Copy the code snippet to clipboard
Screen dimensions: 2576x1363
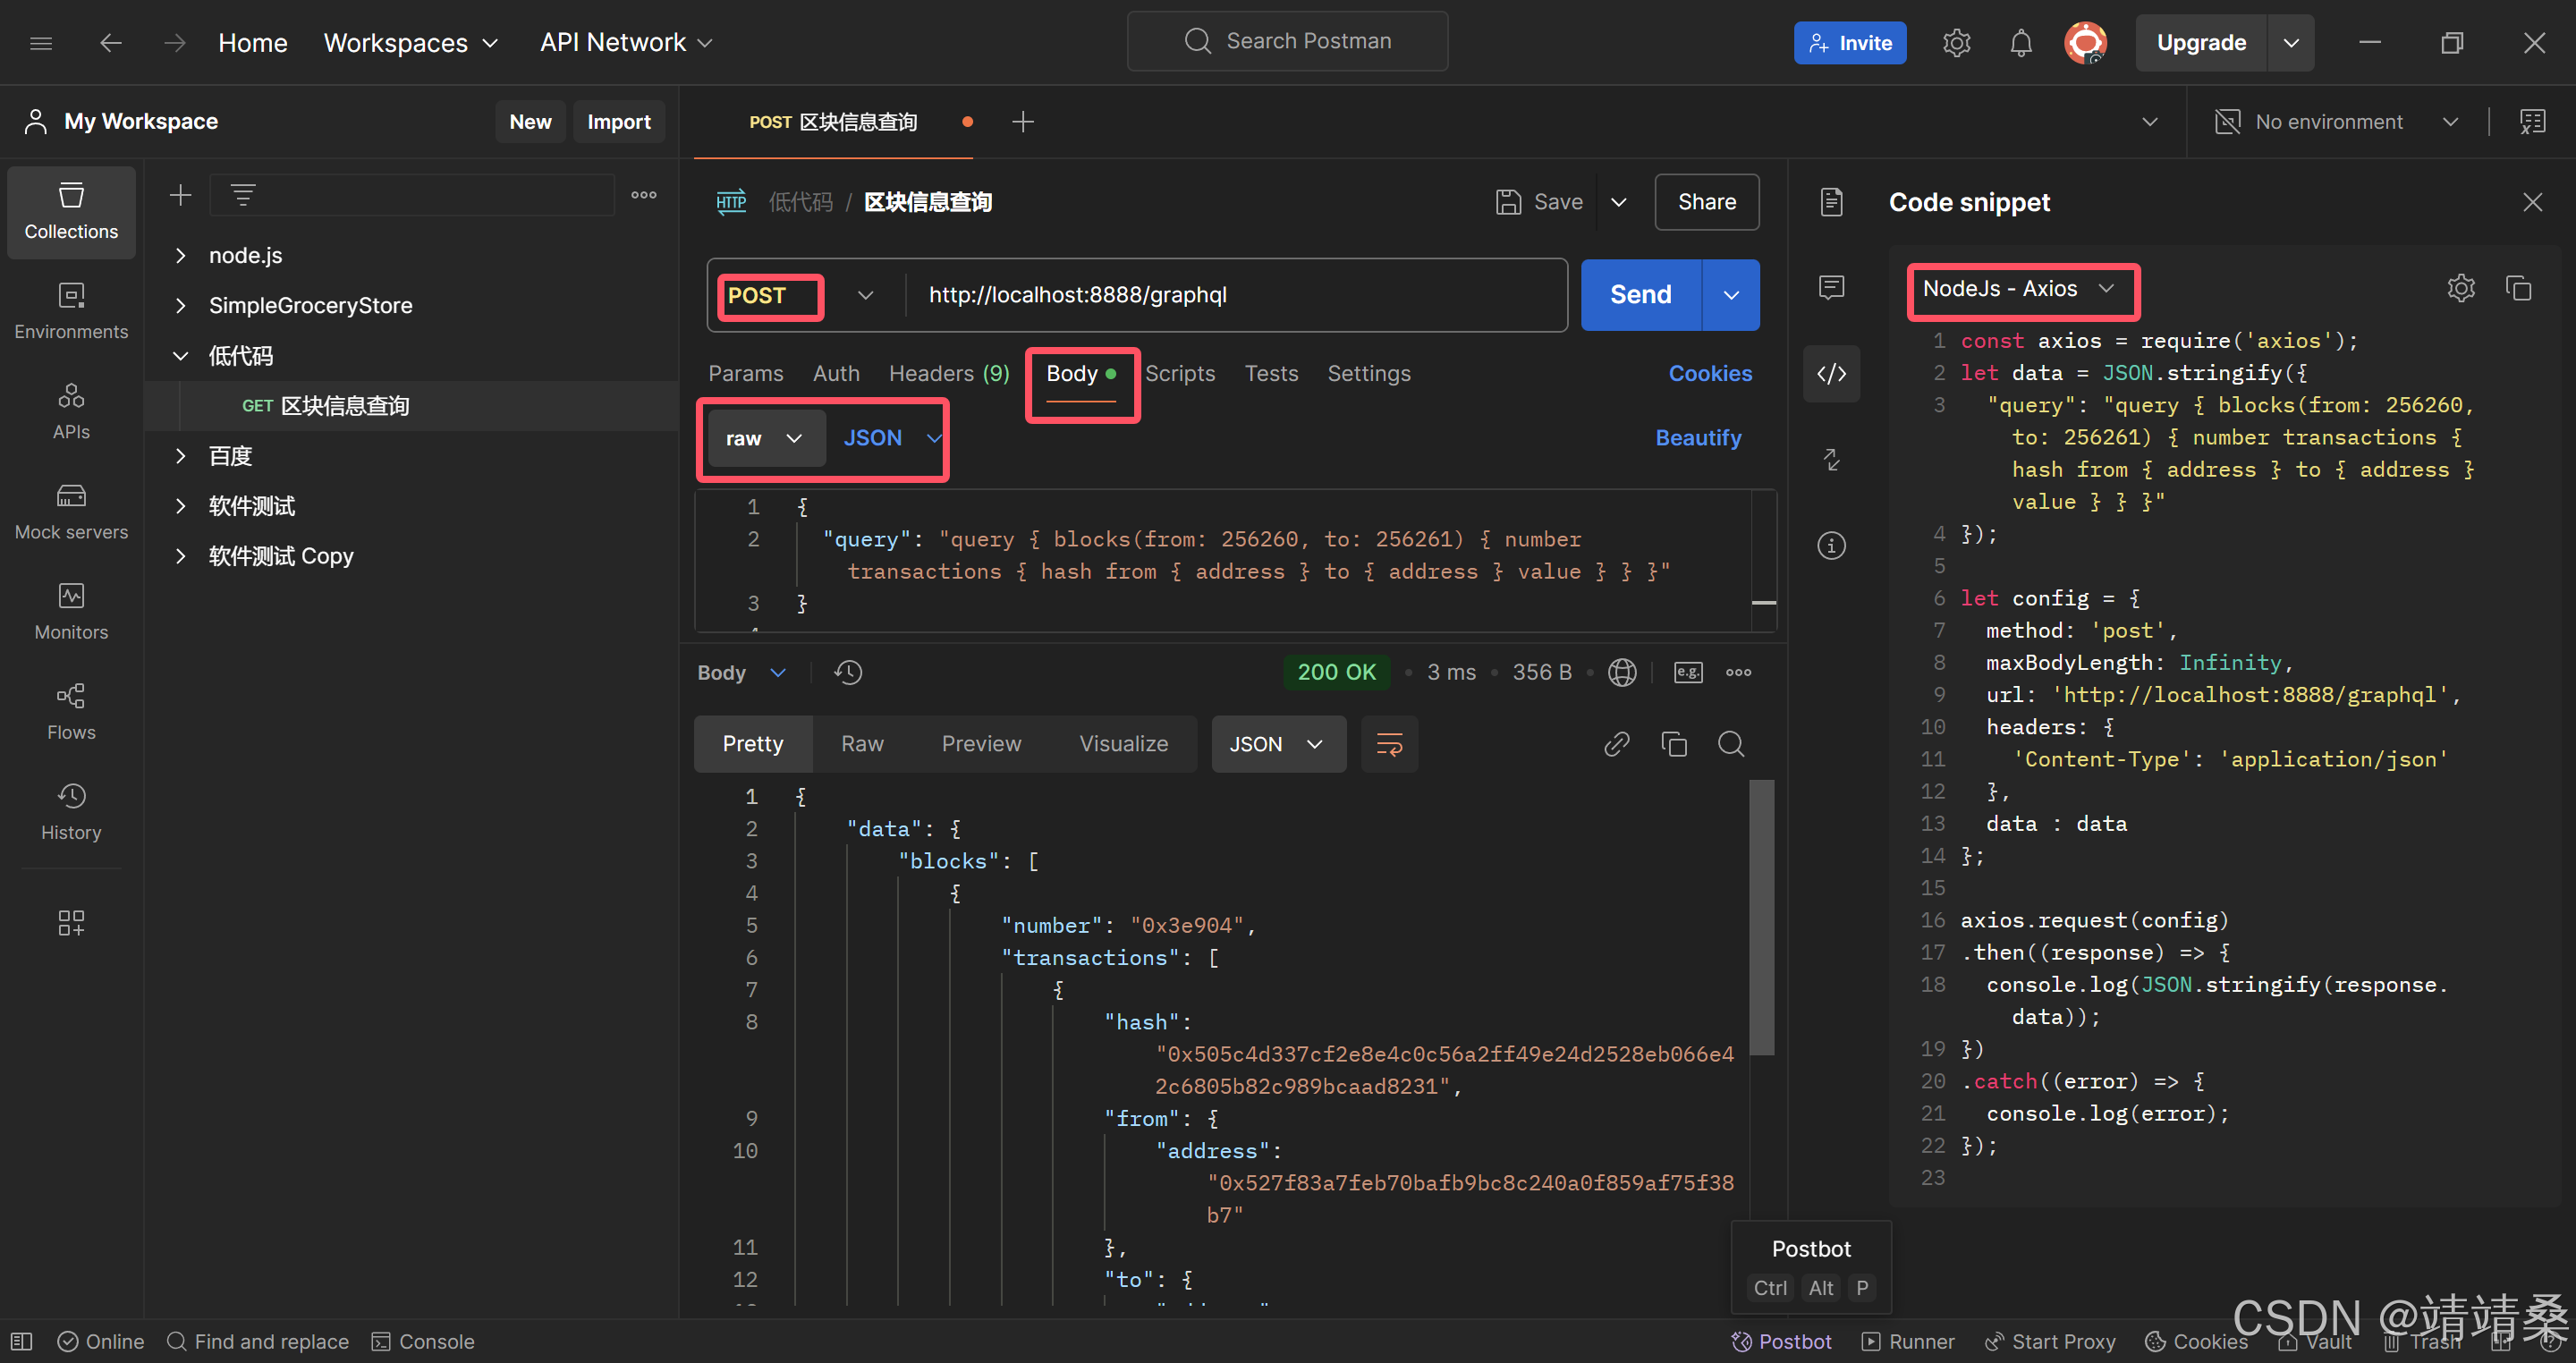(2518, 288)
